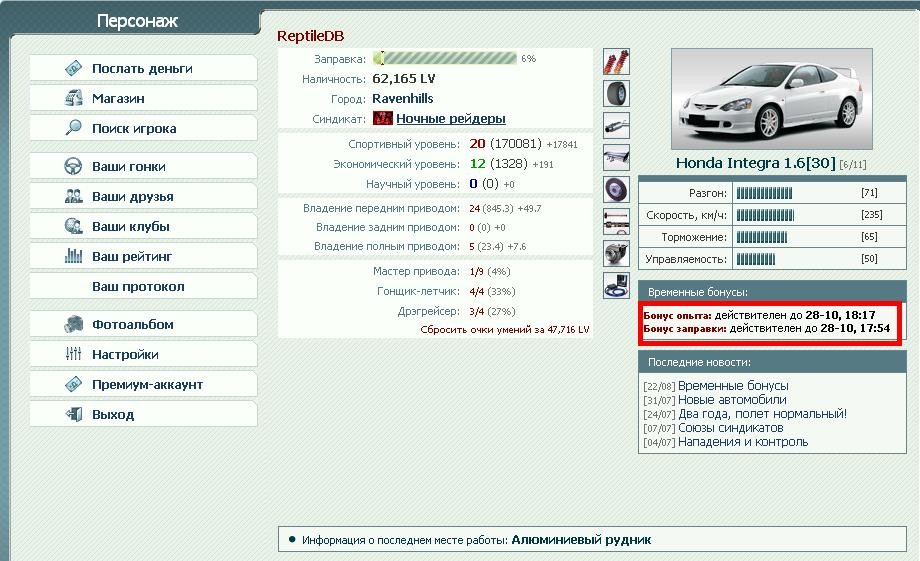Viewport: 920px width, 561px height.
Task: Click the Разгон stat bar
Action: 764,193
